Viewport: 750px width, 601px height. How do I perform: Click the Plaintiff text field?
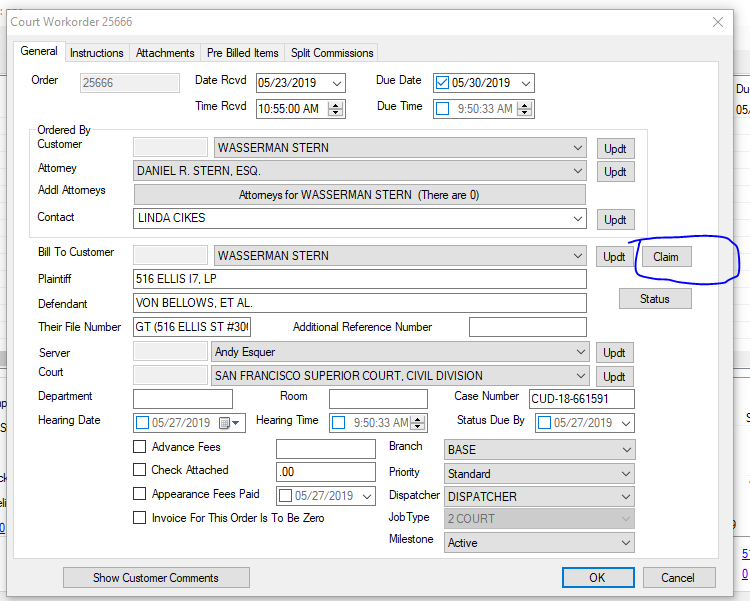(360, 279)
